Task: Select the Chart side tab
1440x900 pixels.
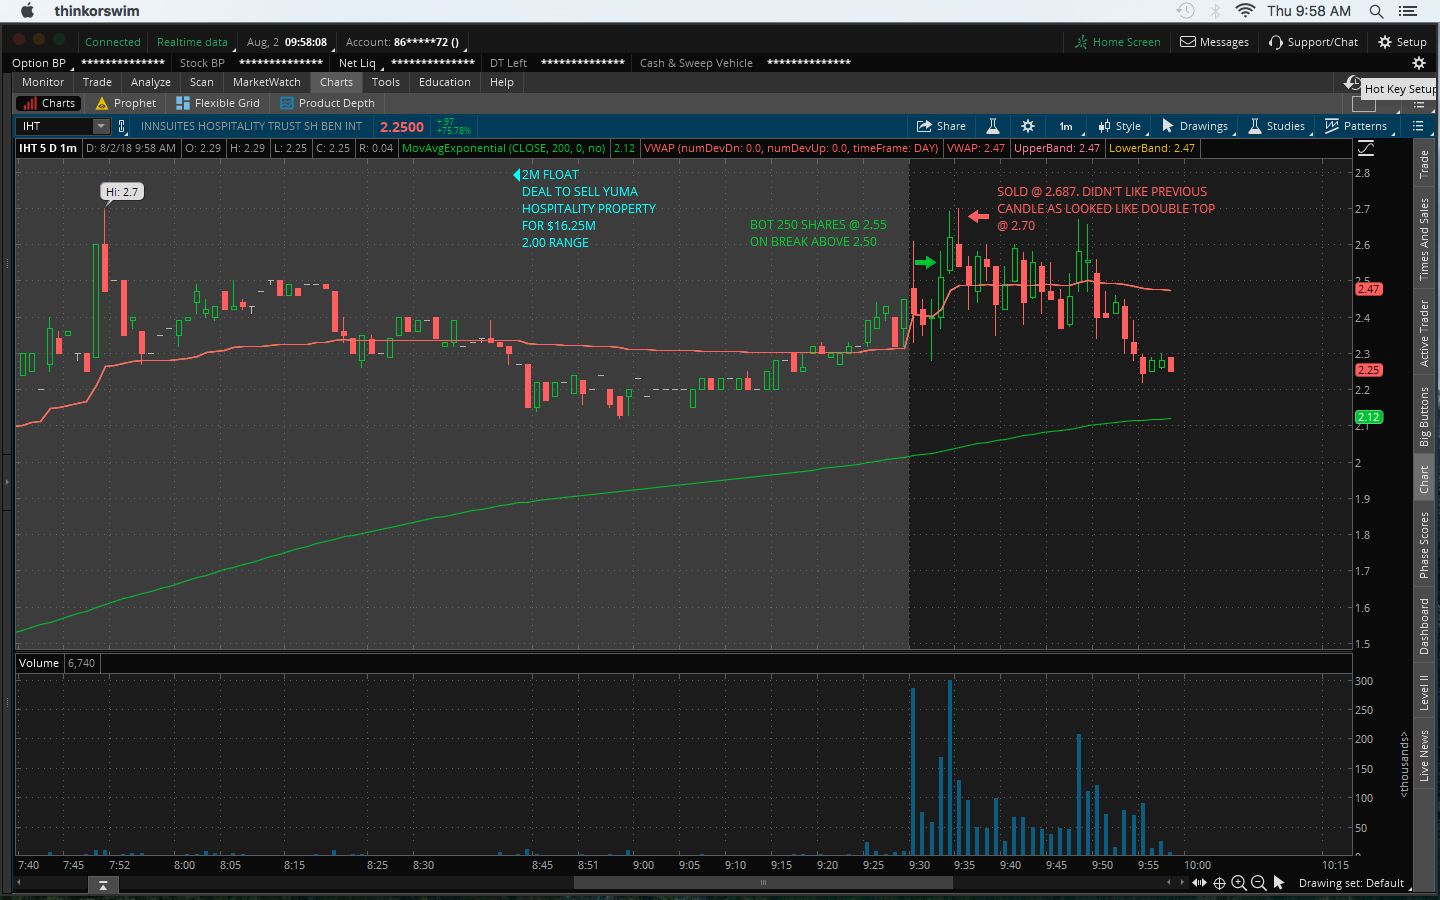Action: click(x=1424, y=479)
